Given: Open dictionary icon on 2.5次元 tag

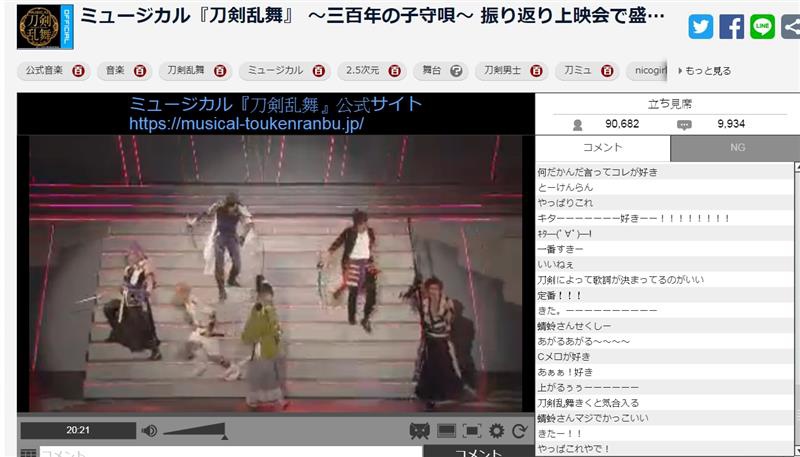Looking at the screenshot, I should tap(394, 71).
